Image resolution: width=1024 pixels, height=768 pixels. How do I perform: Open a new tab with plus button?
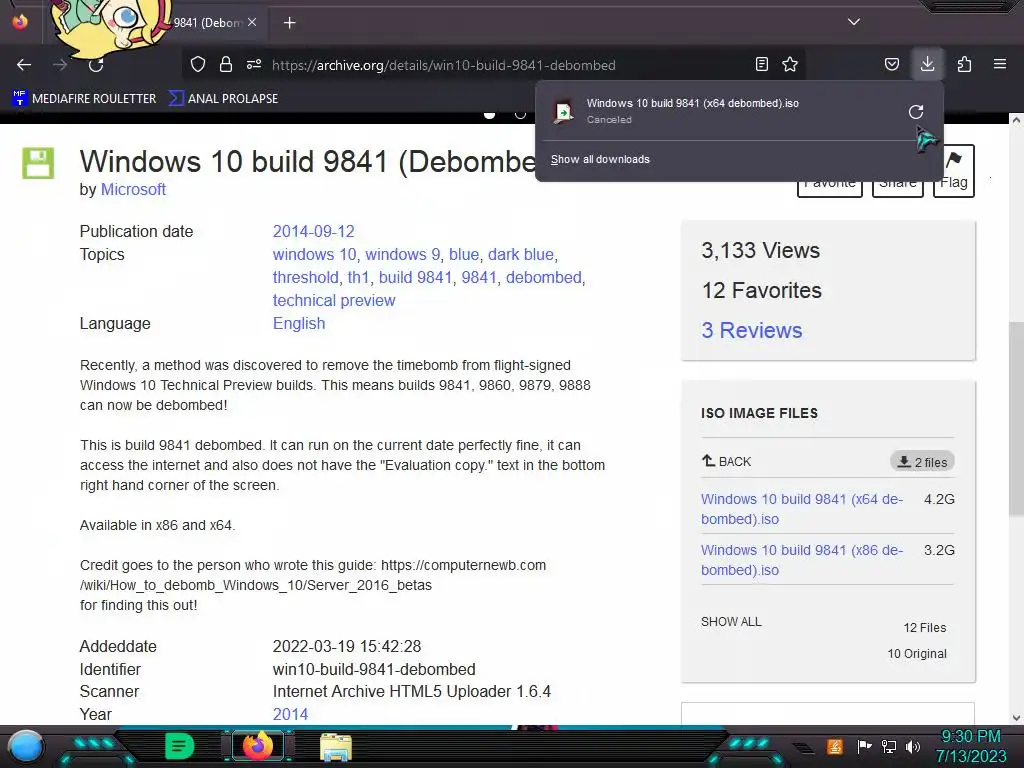(x=289, y=23)
